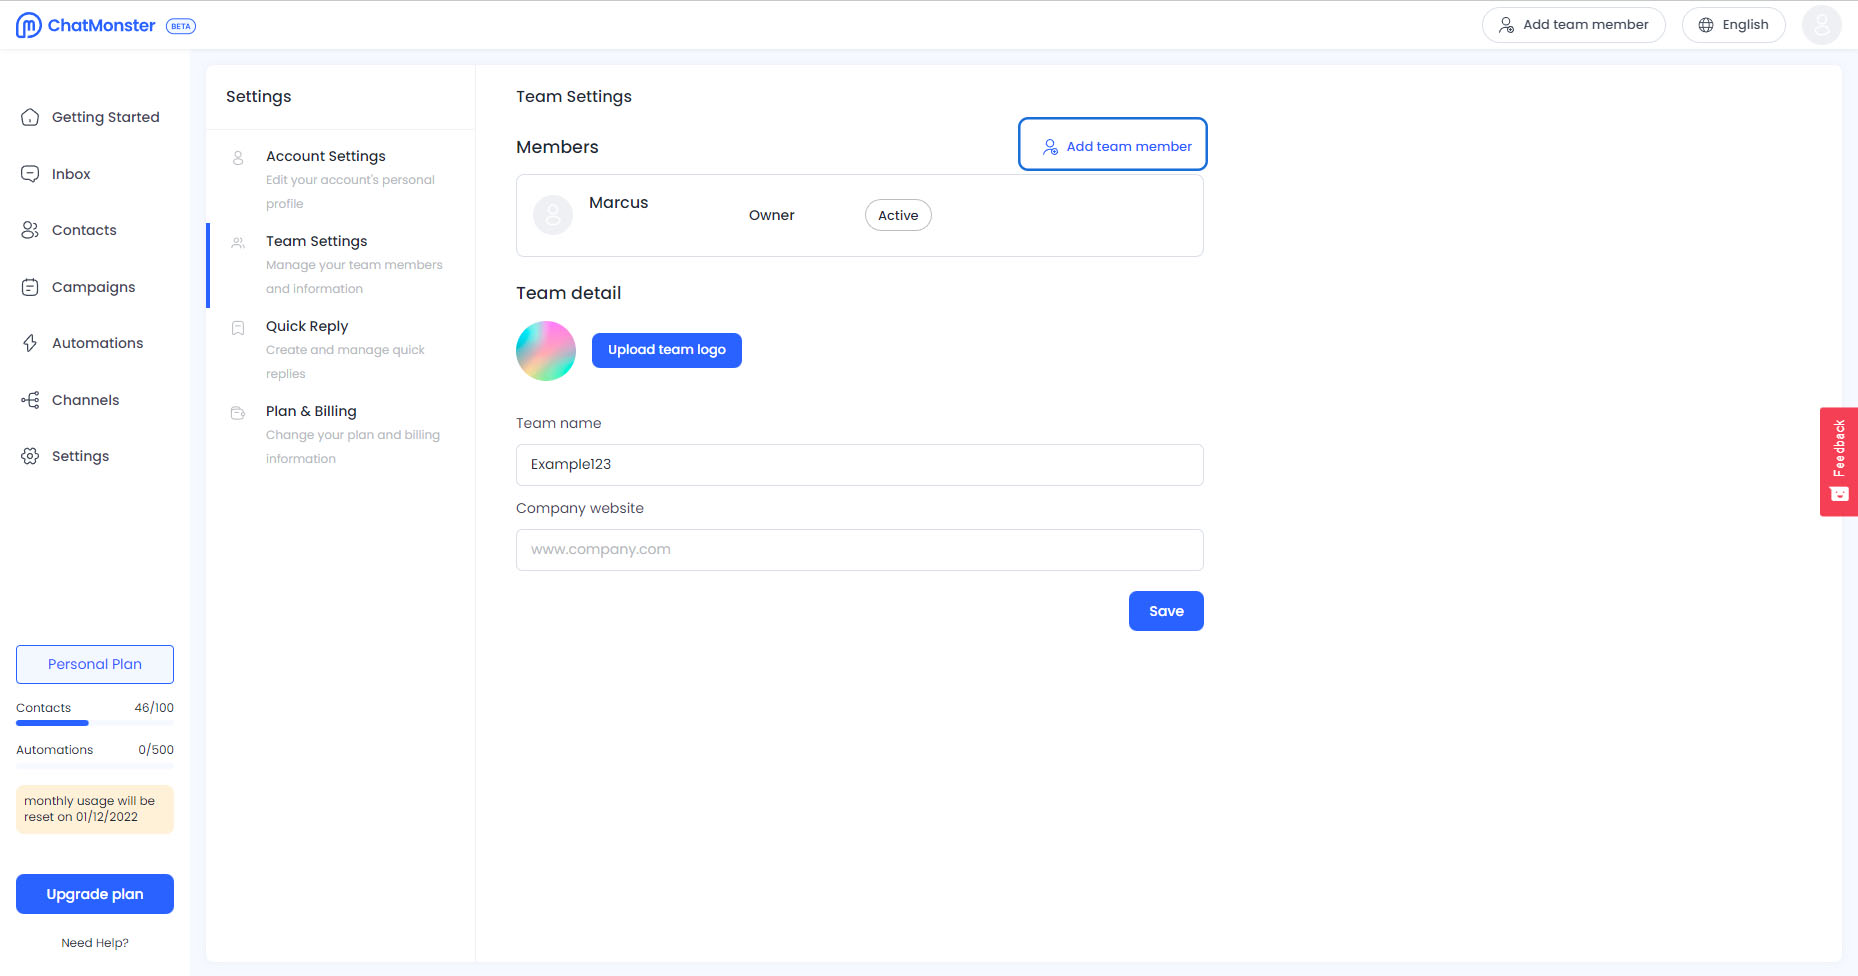1858x976 pixels.
Task: Click the Settings gear icon in sidebar
Action: click(30, 456)
